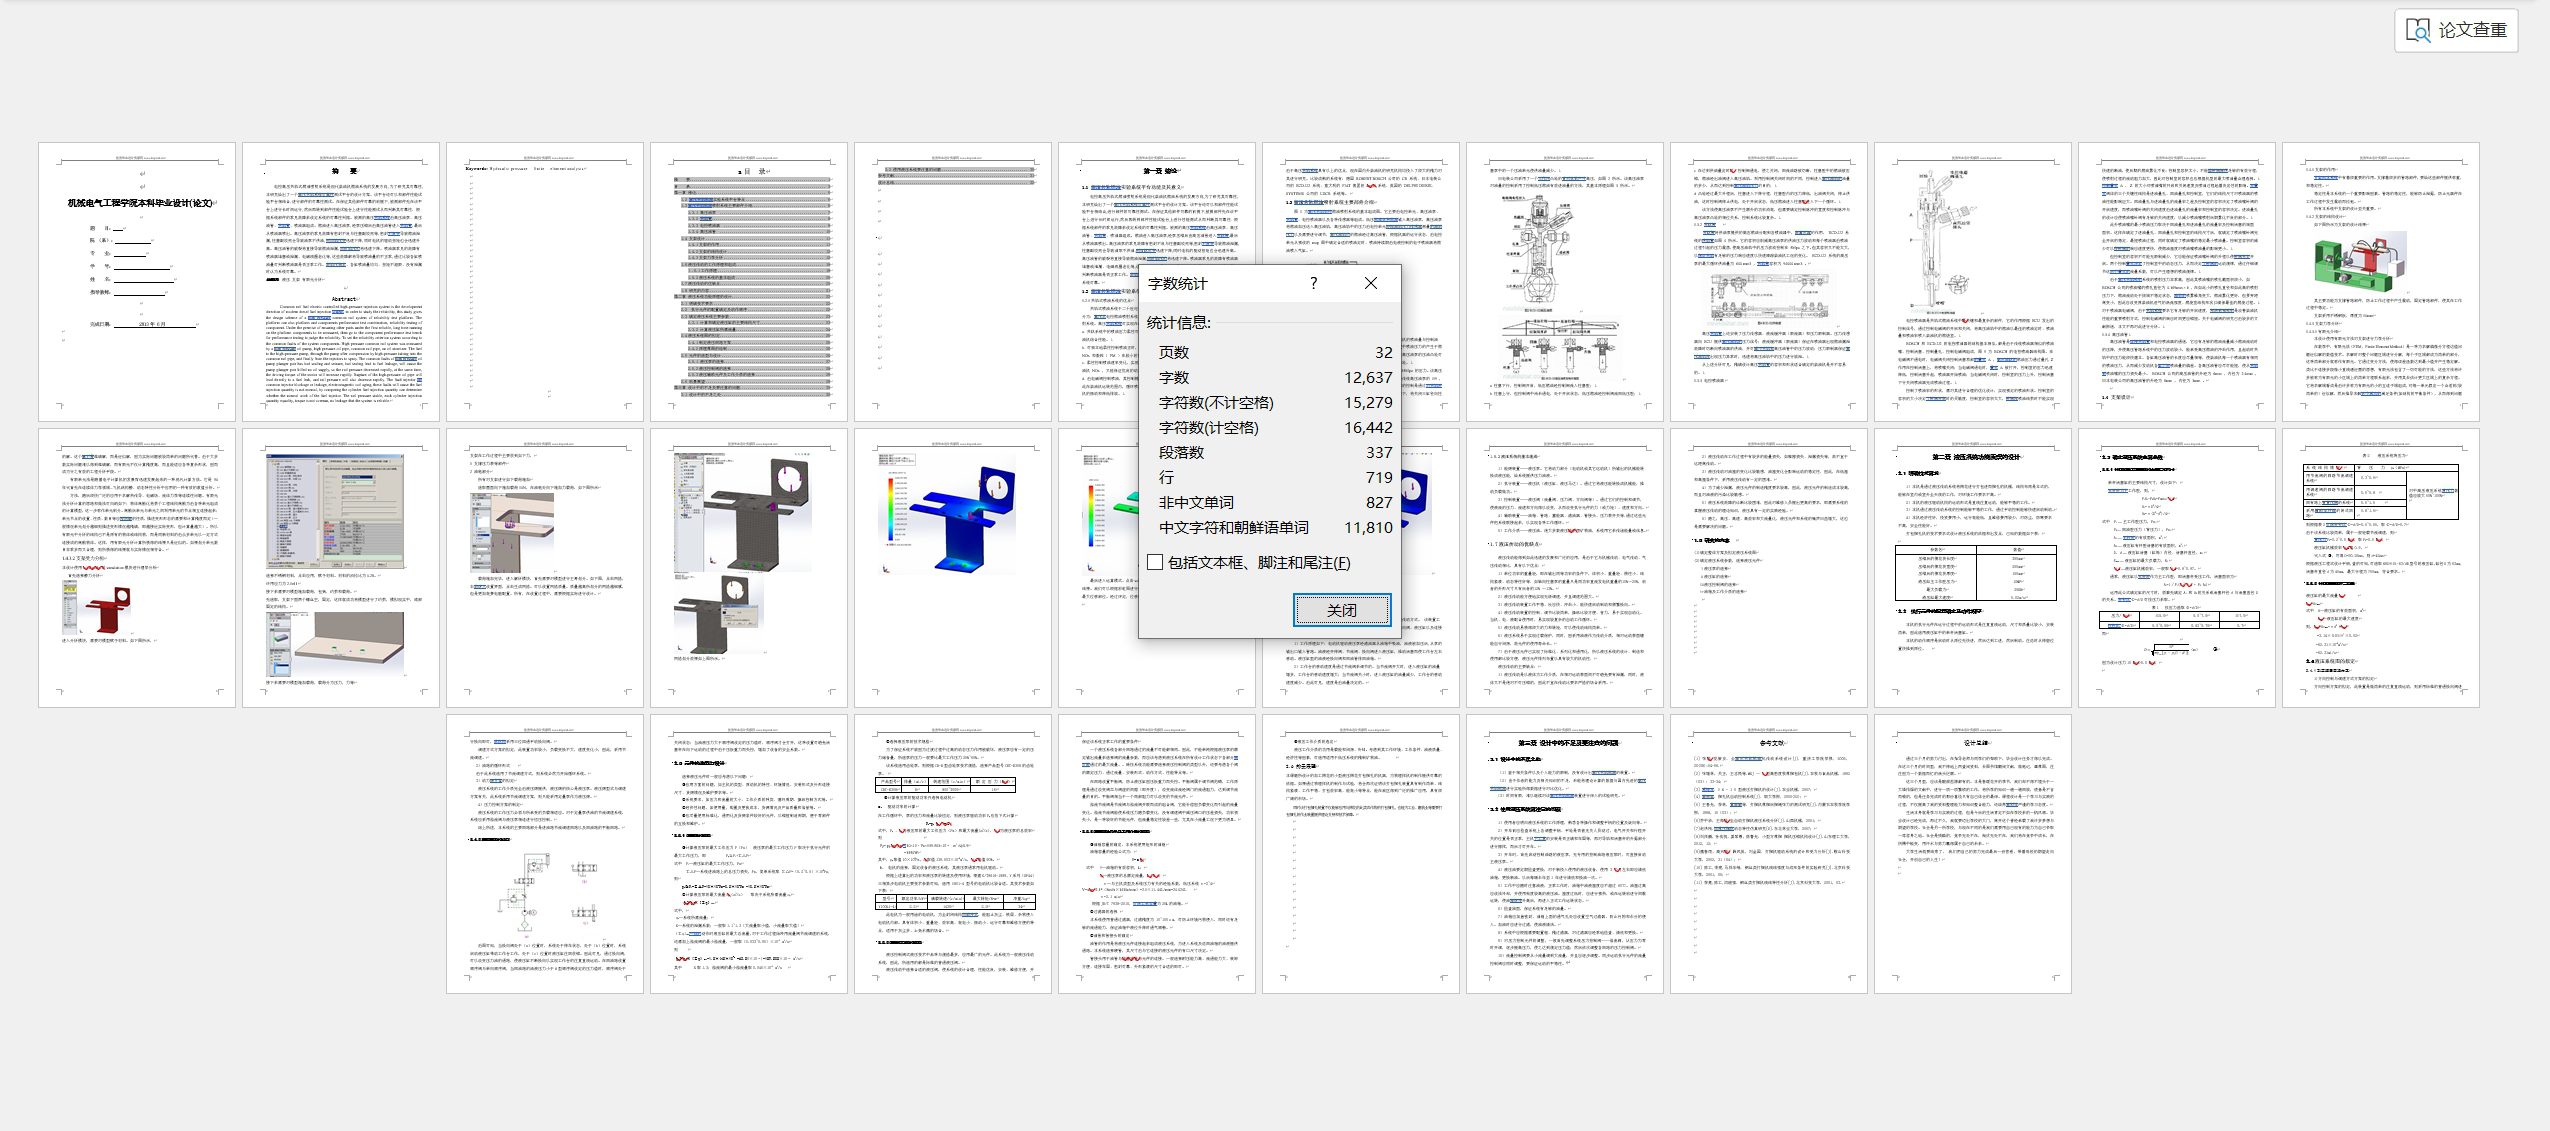
Task: Open the page with hydraulic circuit schematic
Action: [545, 854]
